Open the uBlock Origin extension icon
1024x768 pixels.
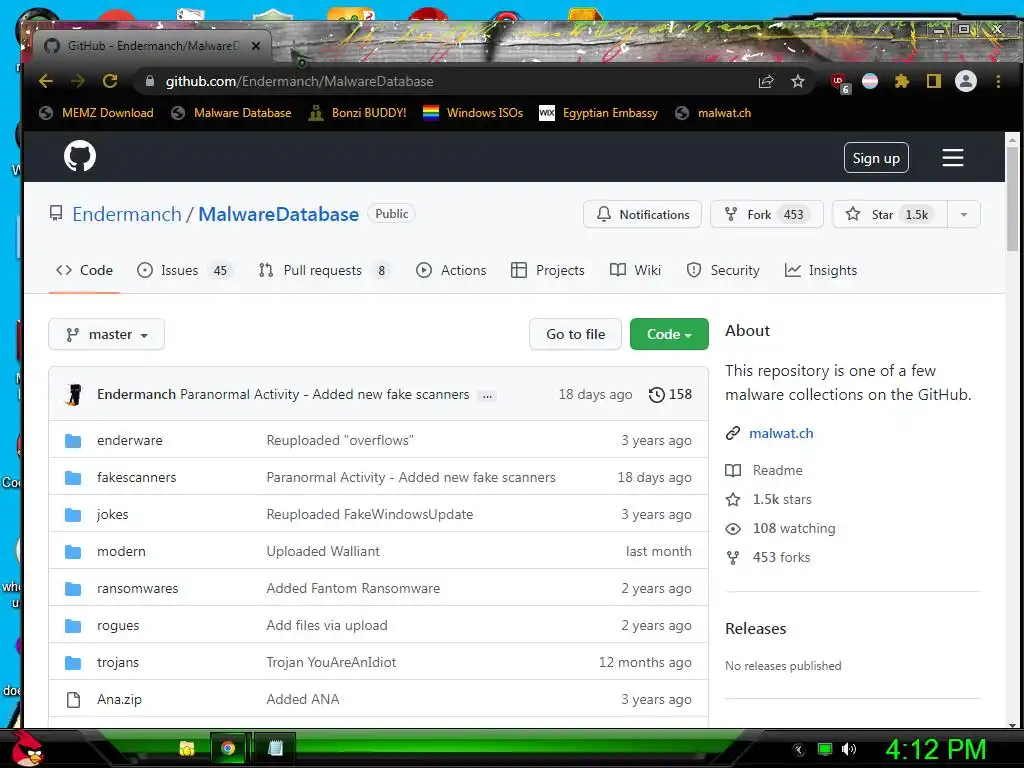tap(840, 82)
